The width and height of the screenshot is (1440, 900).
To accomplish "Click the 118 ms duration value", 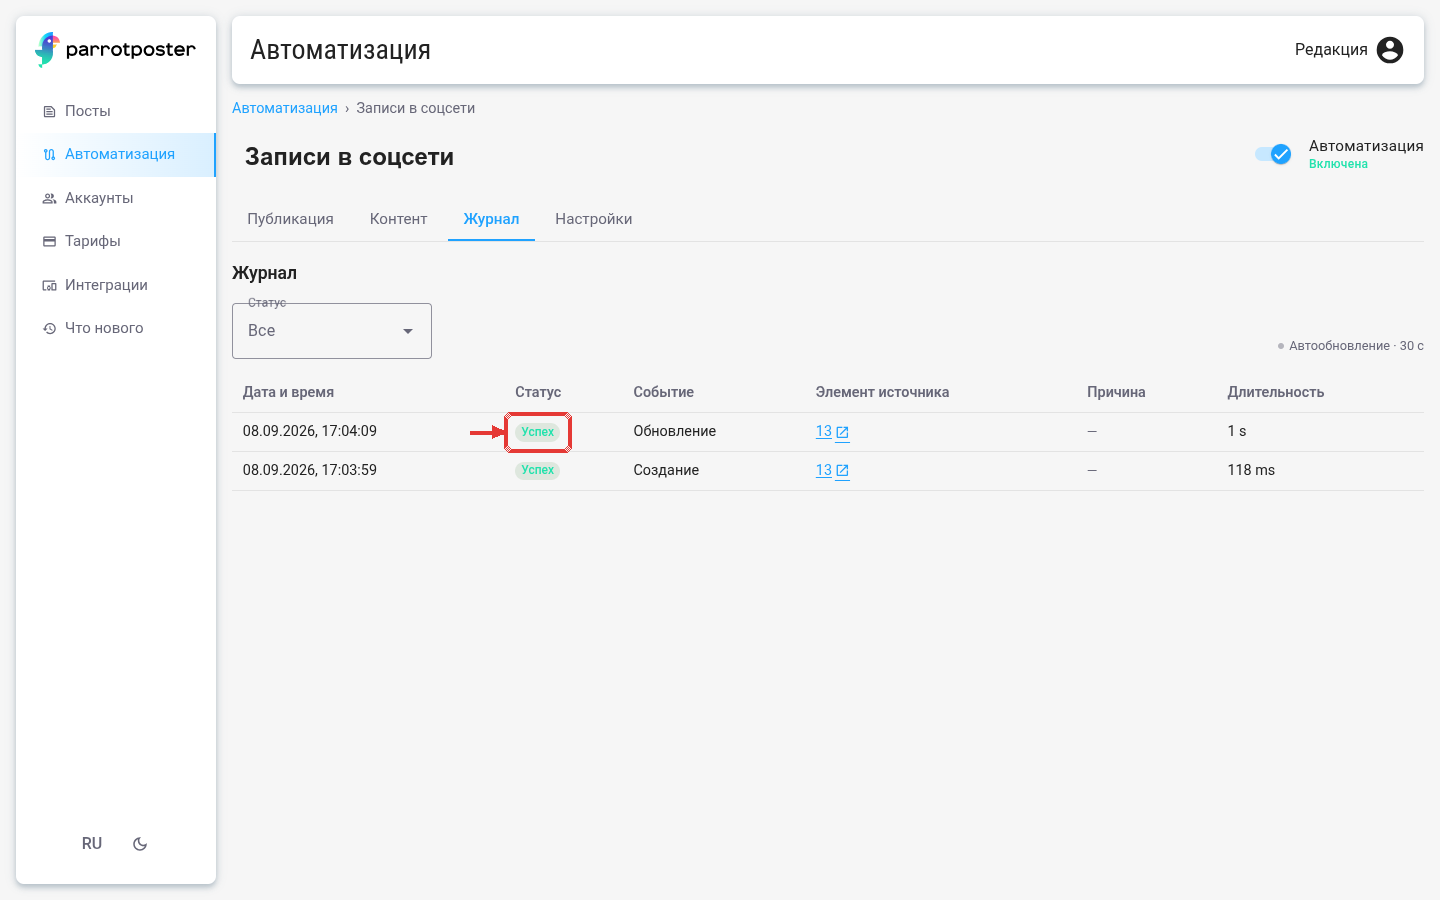I will click(1251, 470).
